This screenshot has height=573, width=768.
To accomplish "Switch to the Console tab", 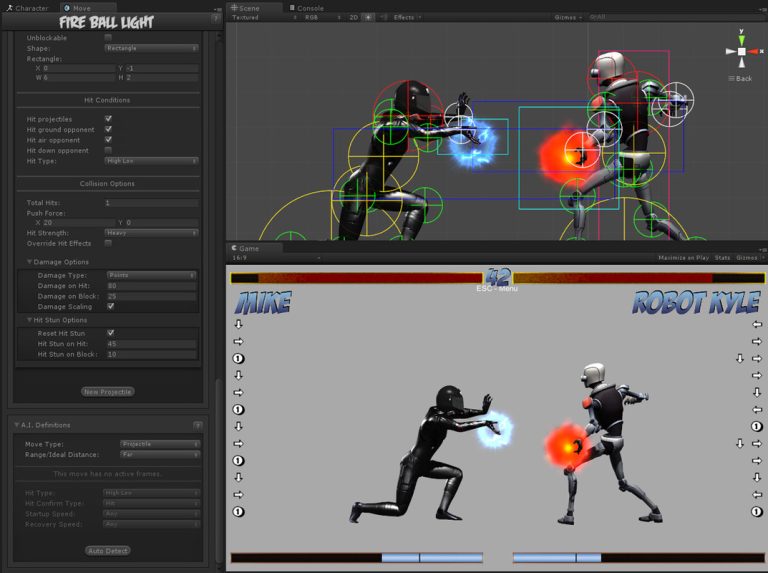I will 309,8.
